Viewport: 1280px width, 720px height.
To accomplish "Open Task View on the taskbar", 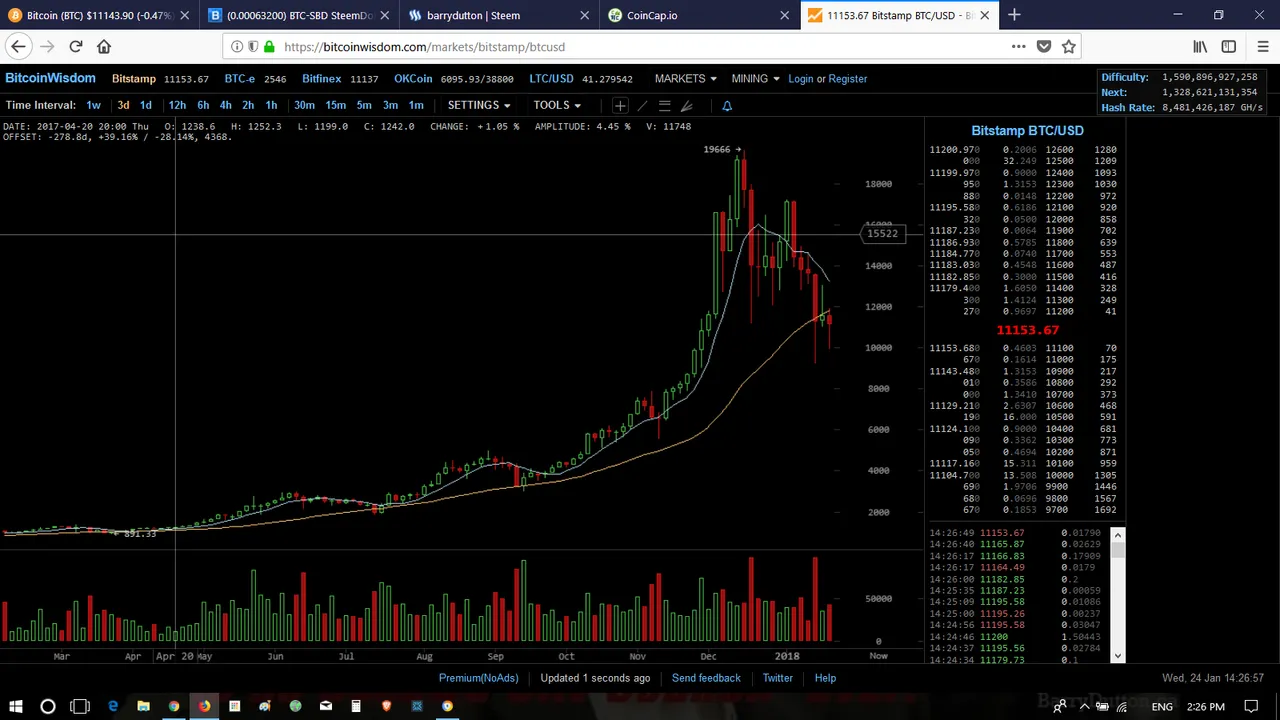I will coord(80,707).
